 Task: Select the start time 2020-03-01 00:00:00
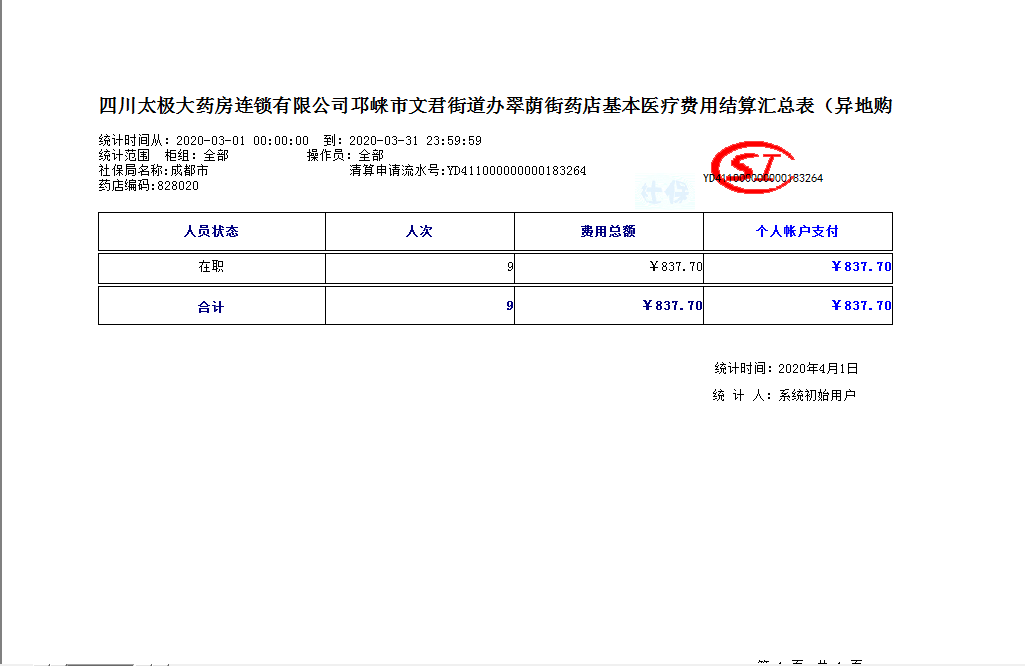pos(242,141)
